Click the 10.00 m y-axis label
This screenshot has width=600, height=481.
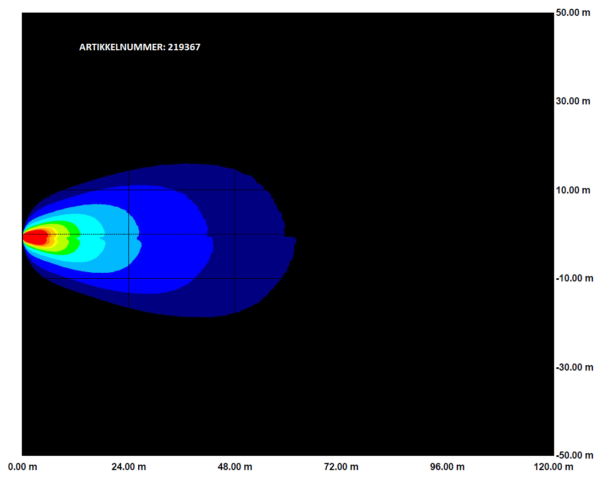tap(576, 190)
